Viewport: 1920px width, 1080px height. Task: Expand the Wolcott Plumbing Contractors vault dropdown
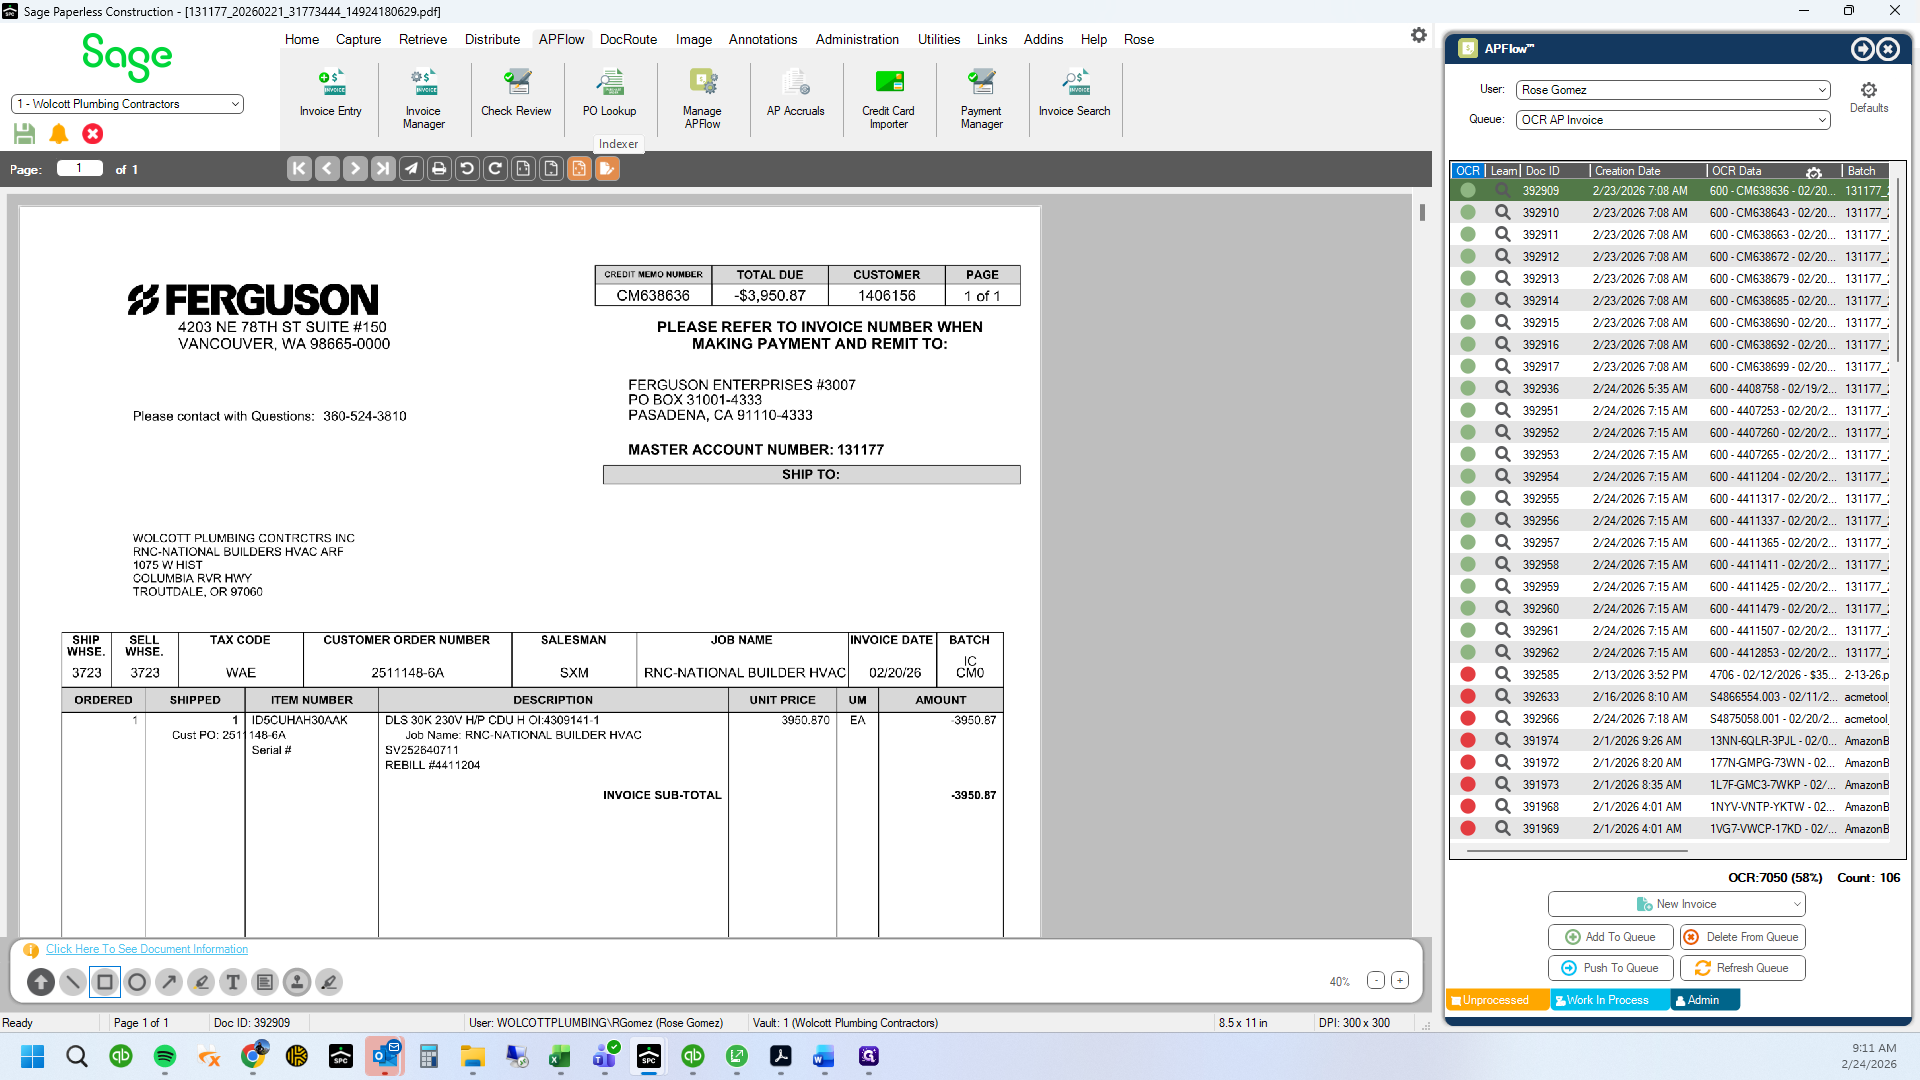pos(127,104)
